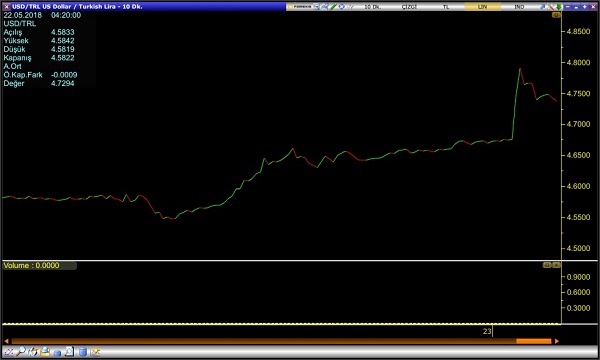Activate the magnifier zoom tool
Image resolution: width=600 pixels, height=360 pixels.
pos(21,352)
